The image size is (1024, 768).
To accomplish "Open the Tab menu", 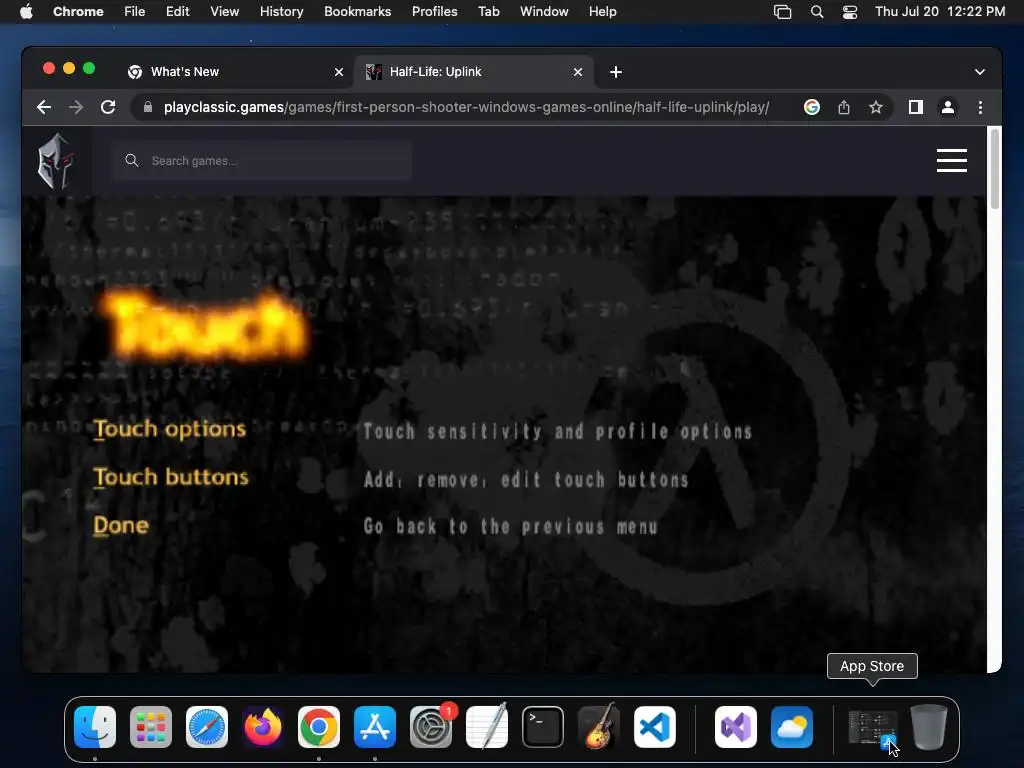I will pyautogui.click(x=488, y=12).
